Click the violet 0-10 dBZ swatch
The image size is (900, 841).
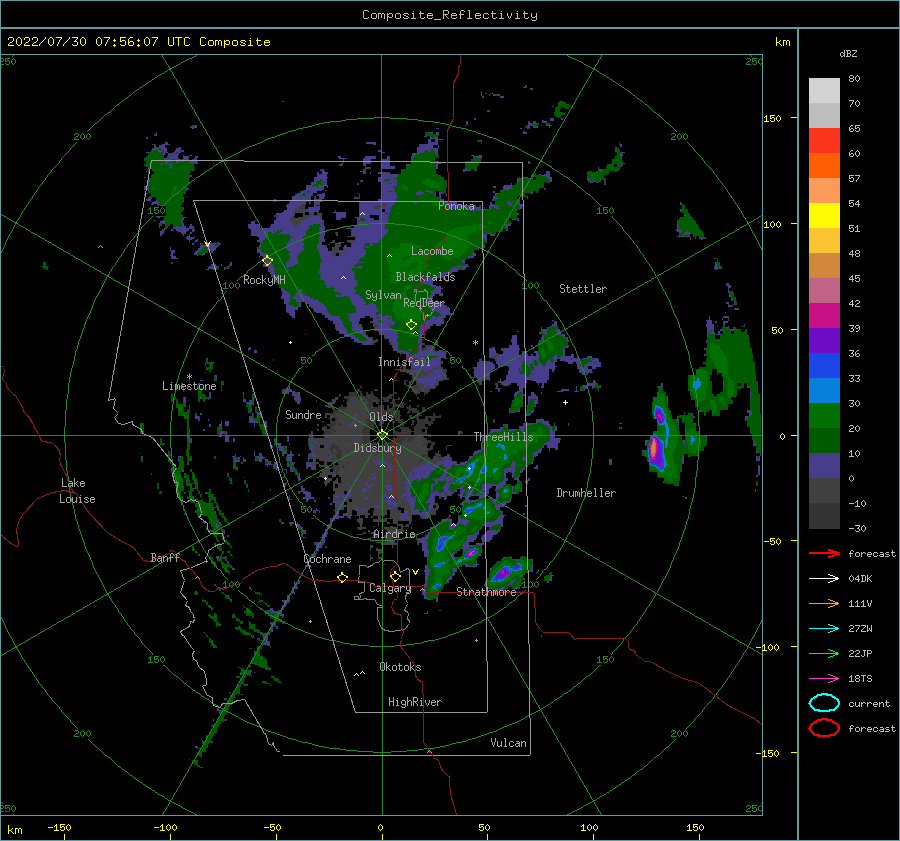pyautogui.click(x=824, y=465)
